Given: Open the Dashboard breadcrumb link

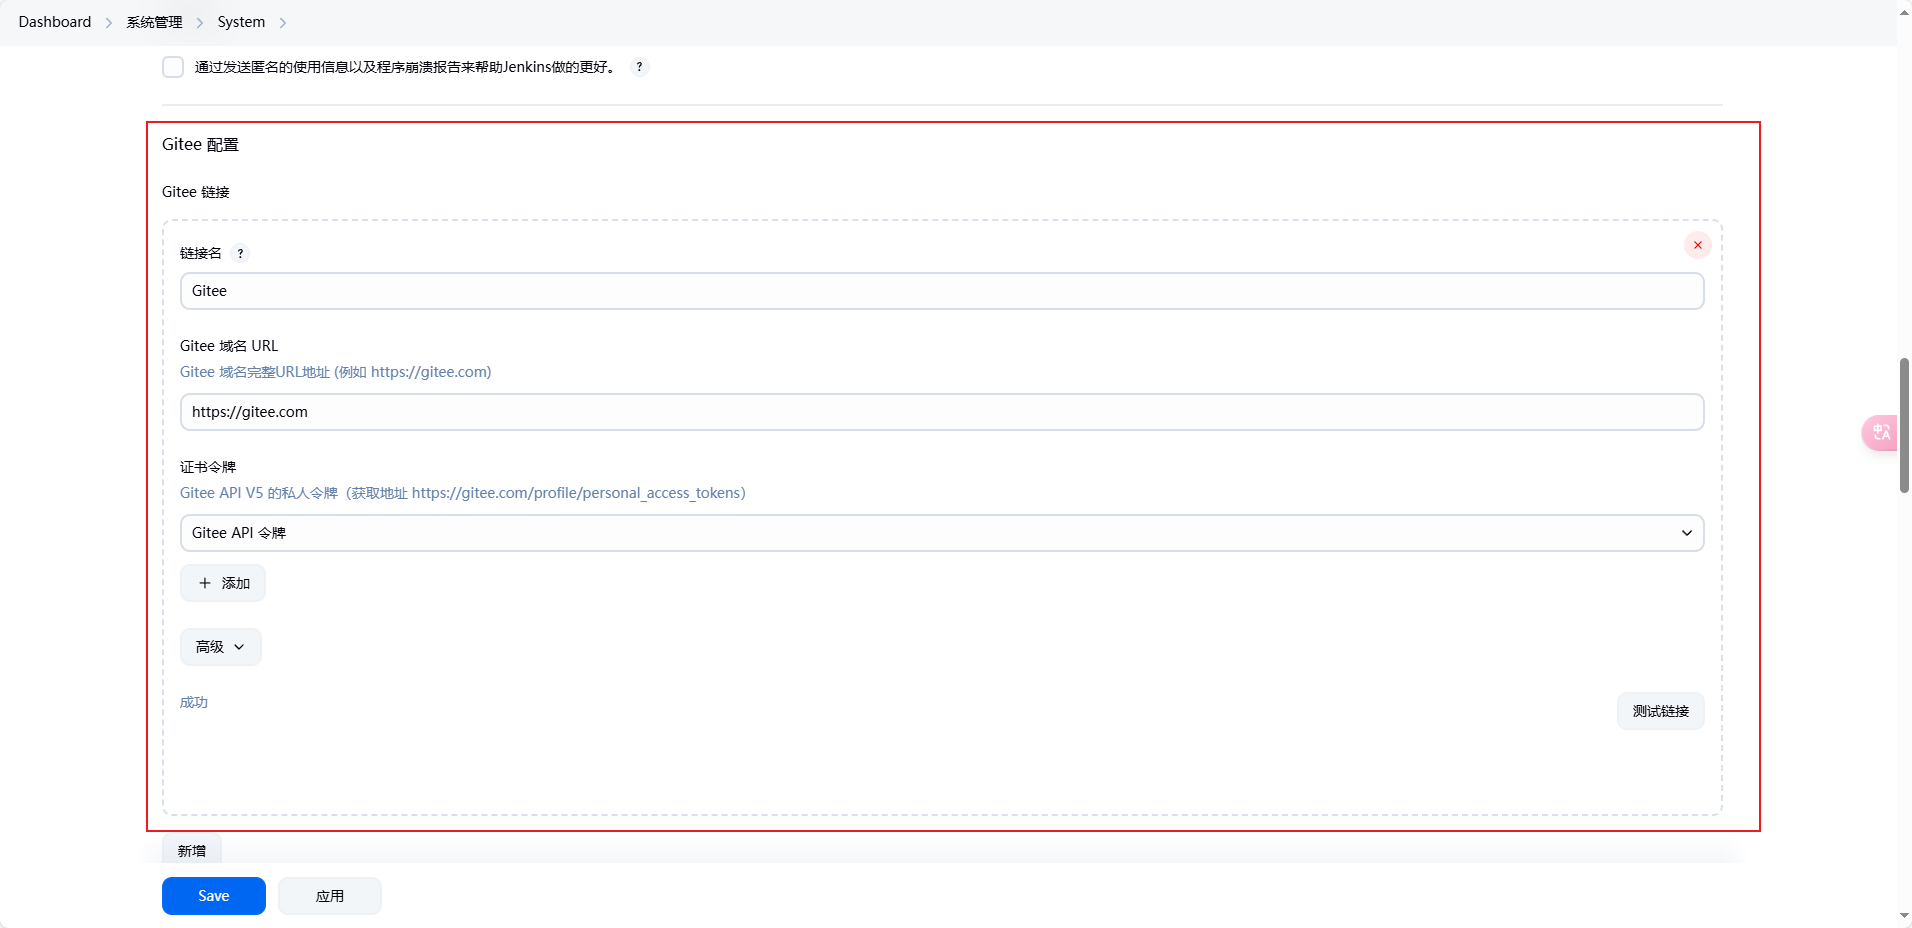Looking at the screenshot, I should tap(55, 22).
